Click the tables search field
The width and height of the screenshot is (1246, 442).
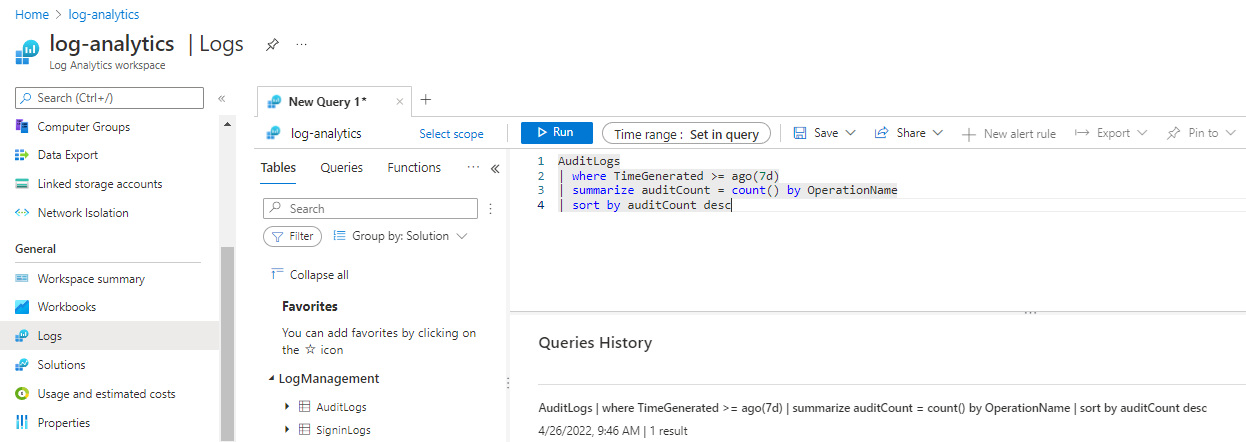[370, 209]
